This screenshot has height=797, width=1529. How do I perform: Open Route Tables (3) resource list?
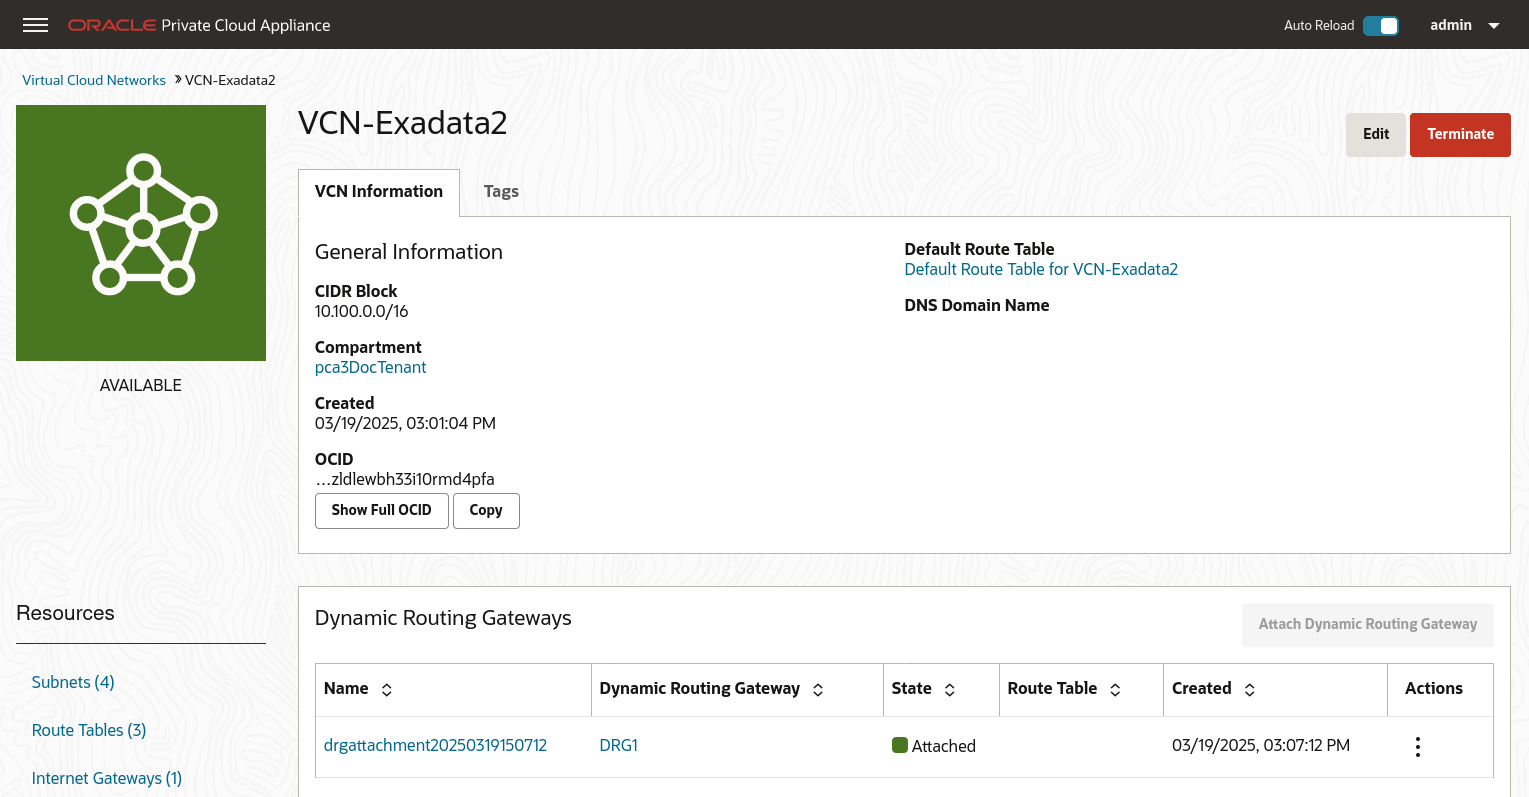pyautogui.click(x=89, y=730)
